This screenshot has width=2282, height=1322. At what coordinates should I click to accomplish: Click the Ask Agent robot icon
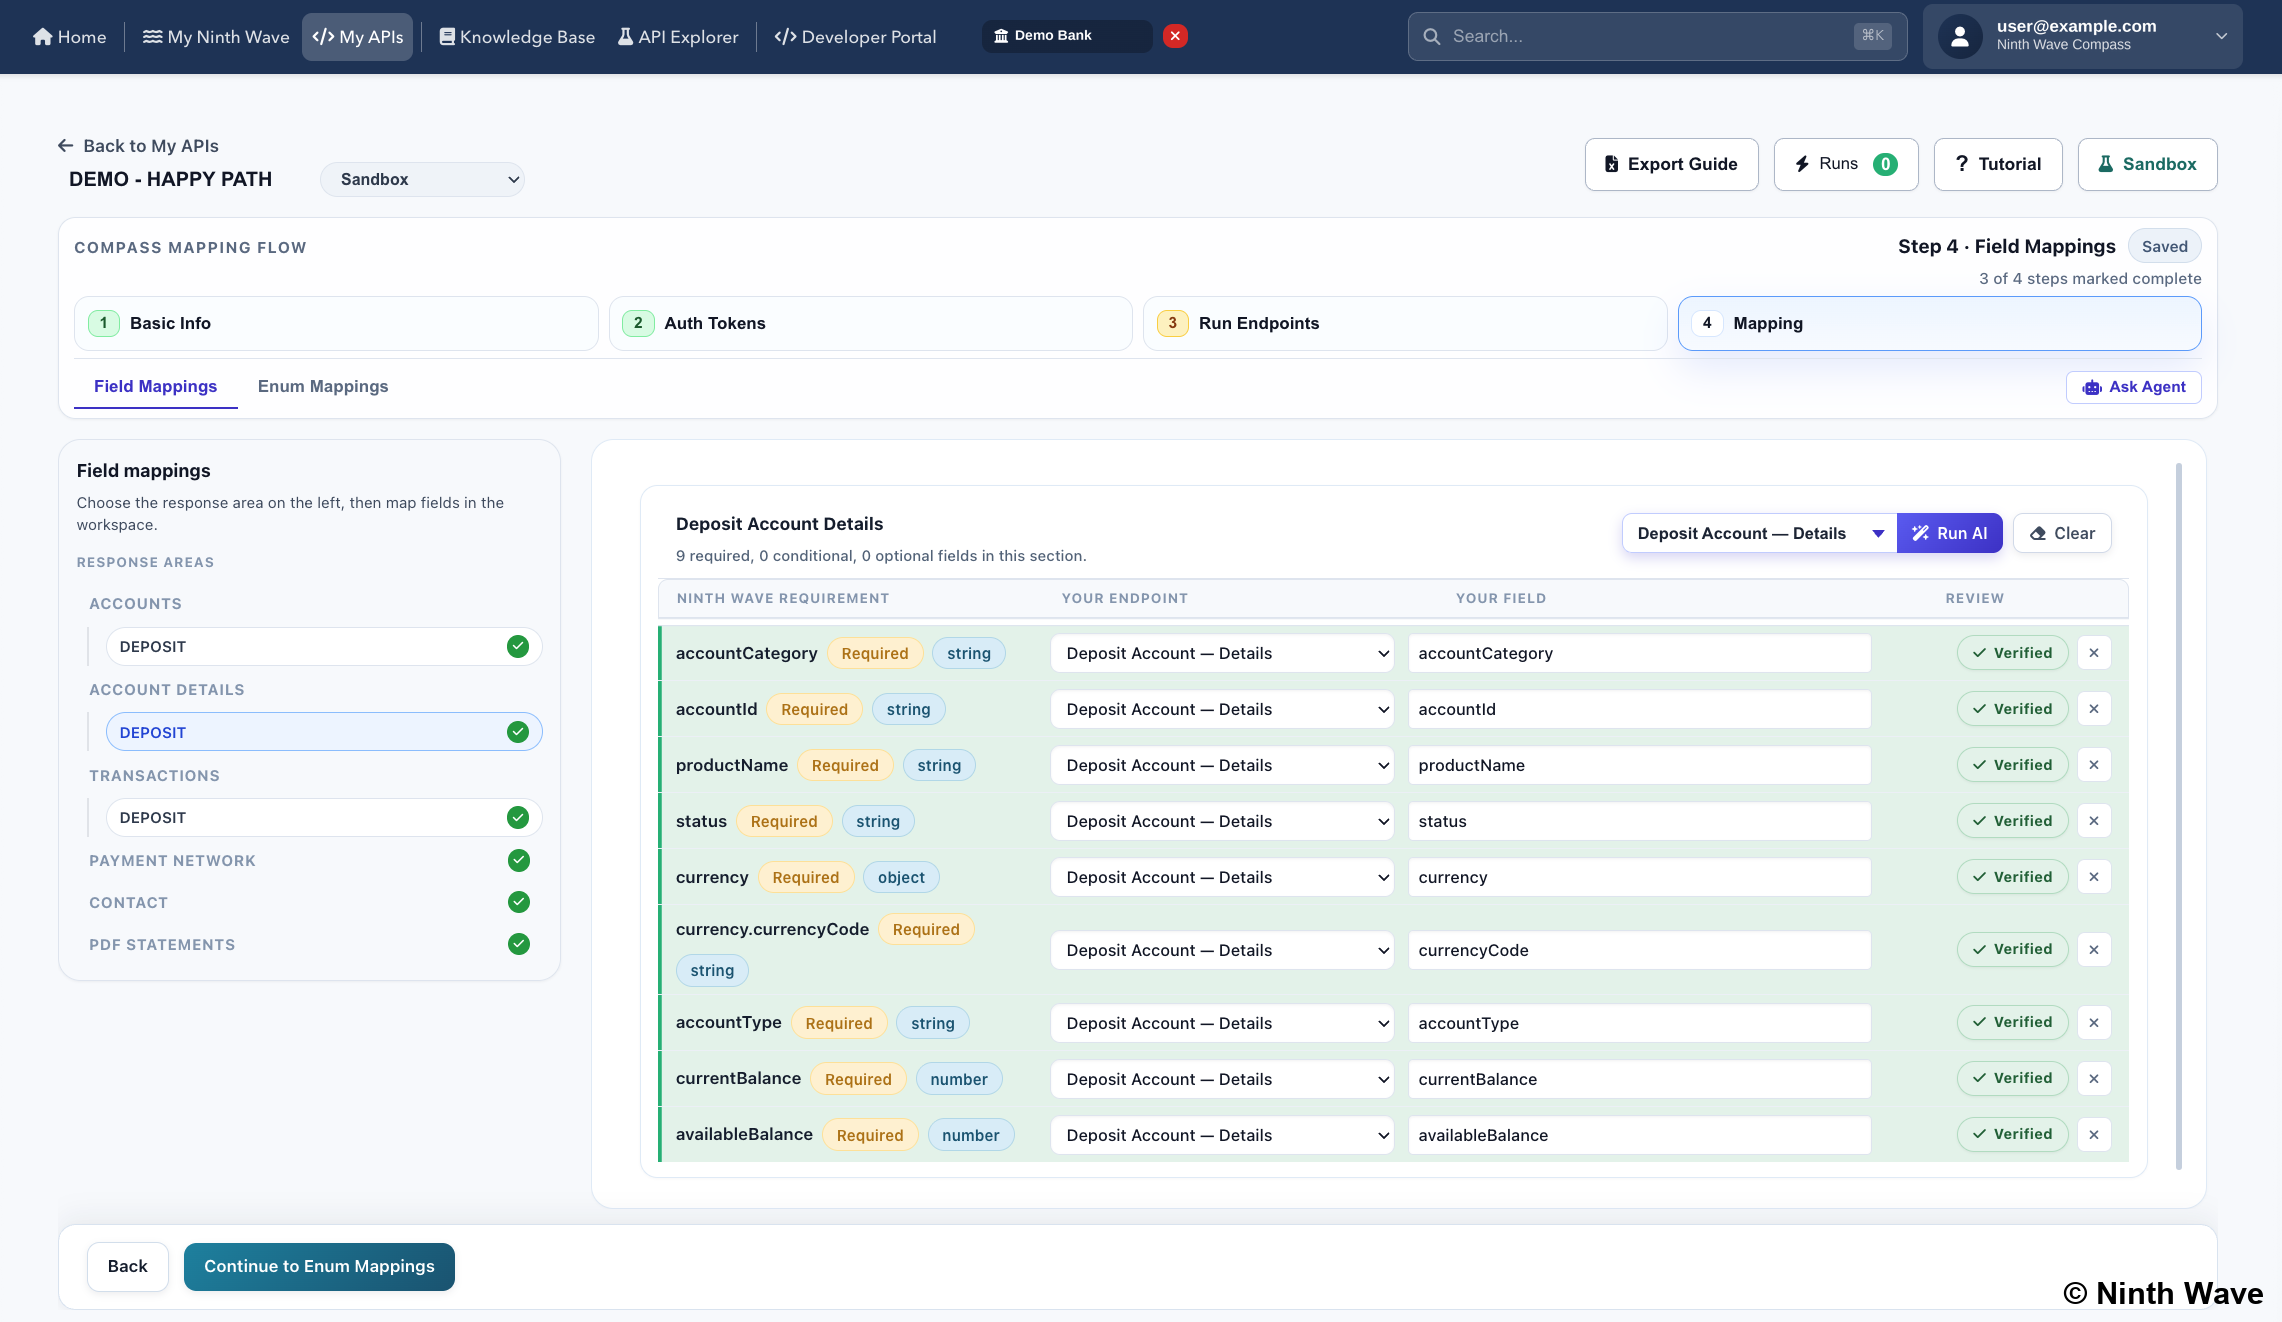click(2092, 387)
